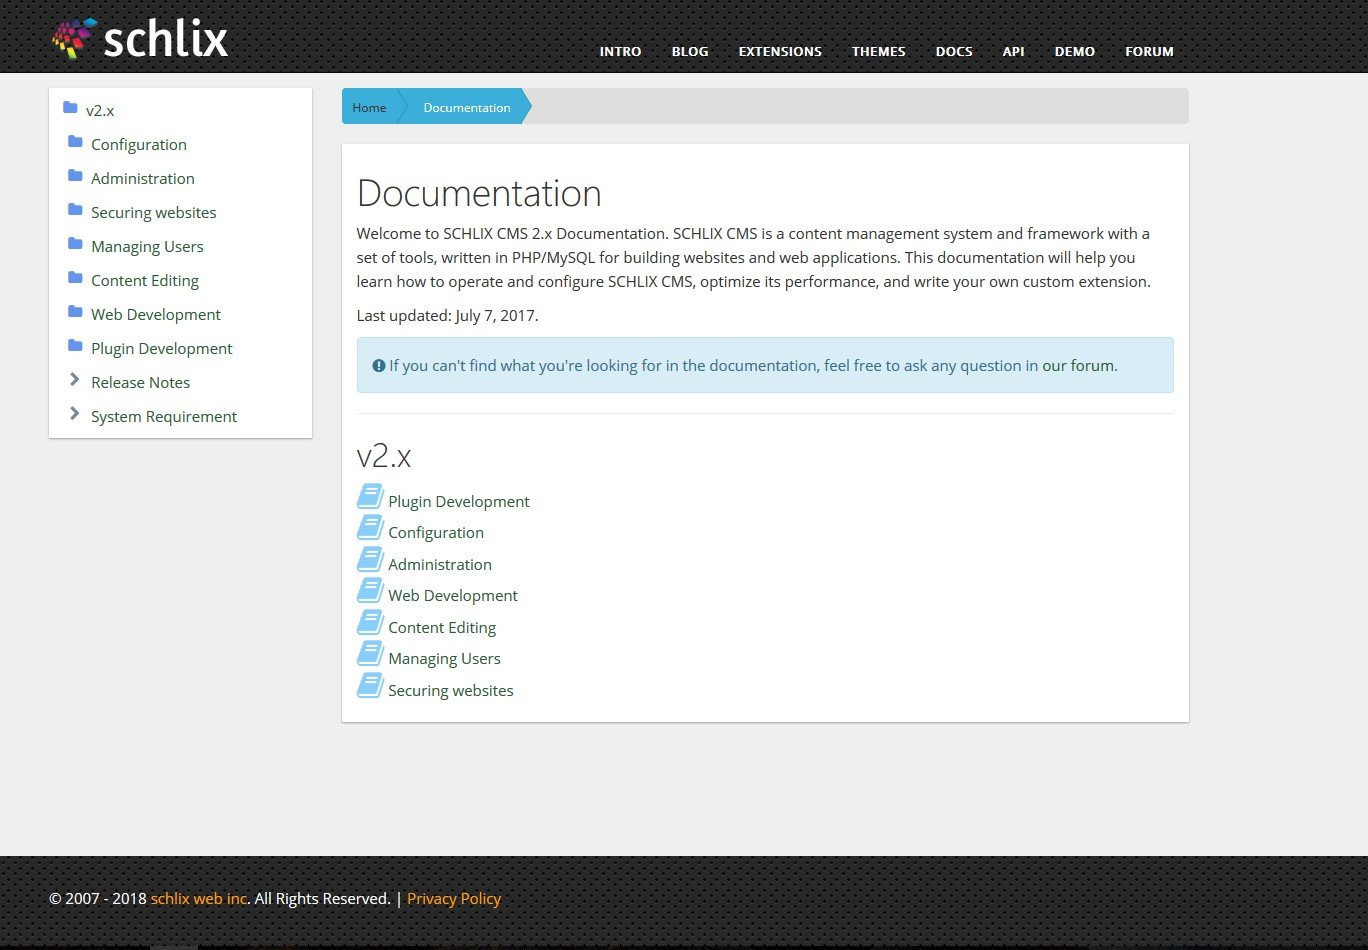Open Securing websites in the v2.x list

[451, 690]
